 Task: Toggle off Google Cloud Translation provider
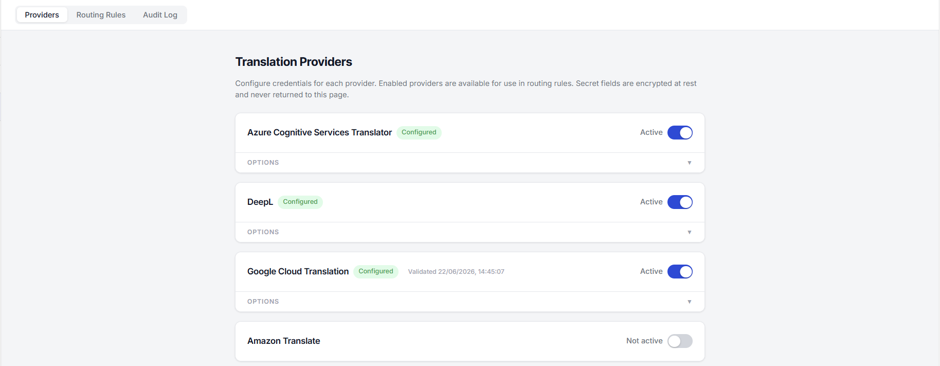coord(680,271)
